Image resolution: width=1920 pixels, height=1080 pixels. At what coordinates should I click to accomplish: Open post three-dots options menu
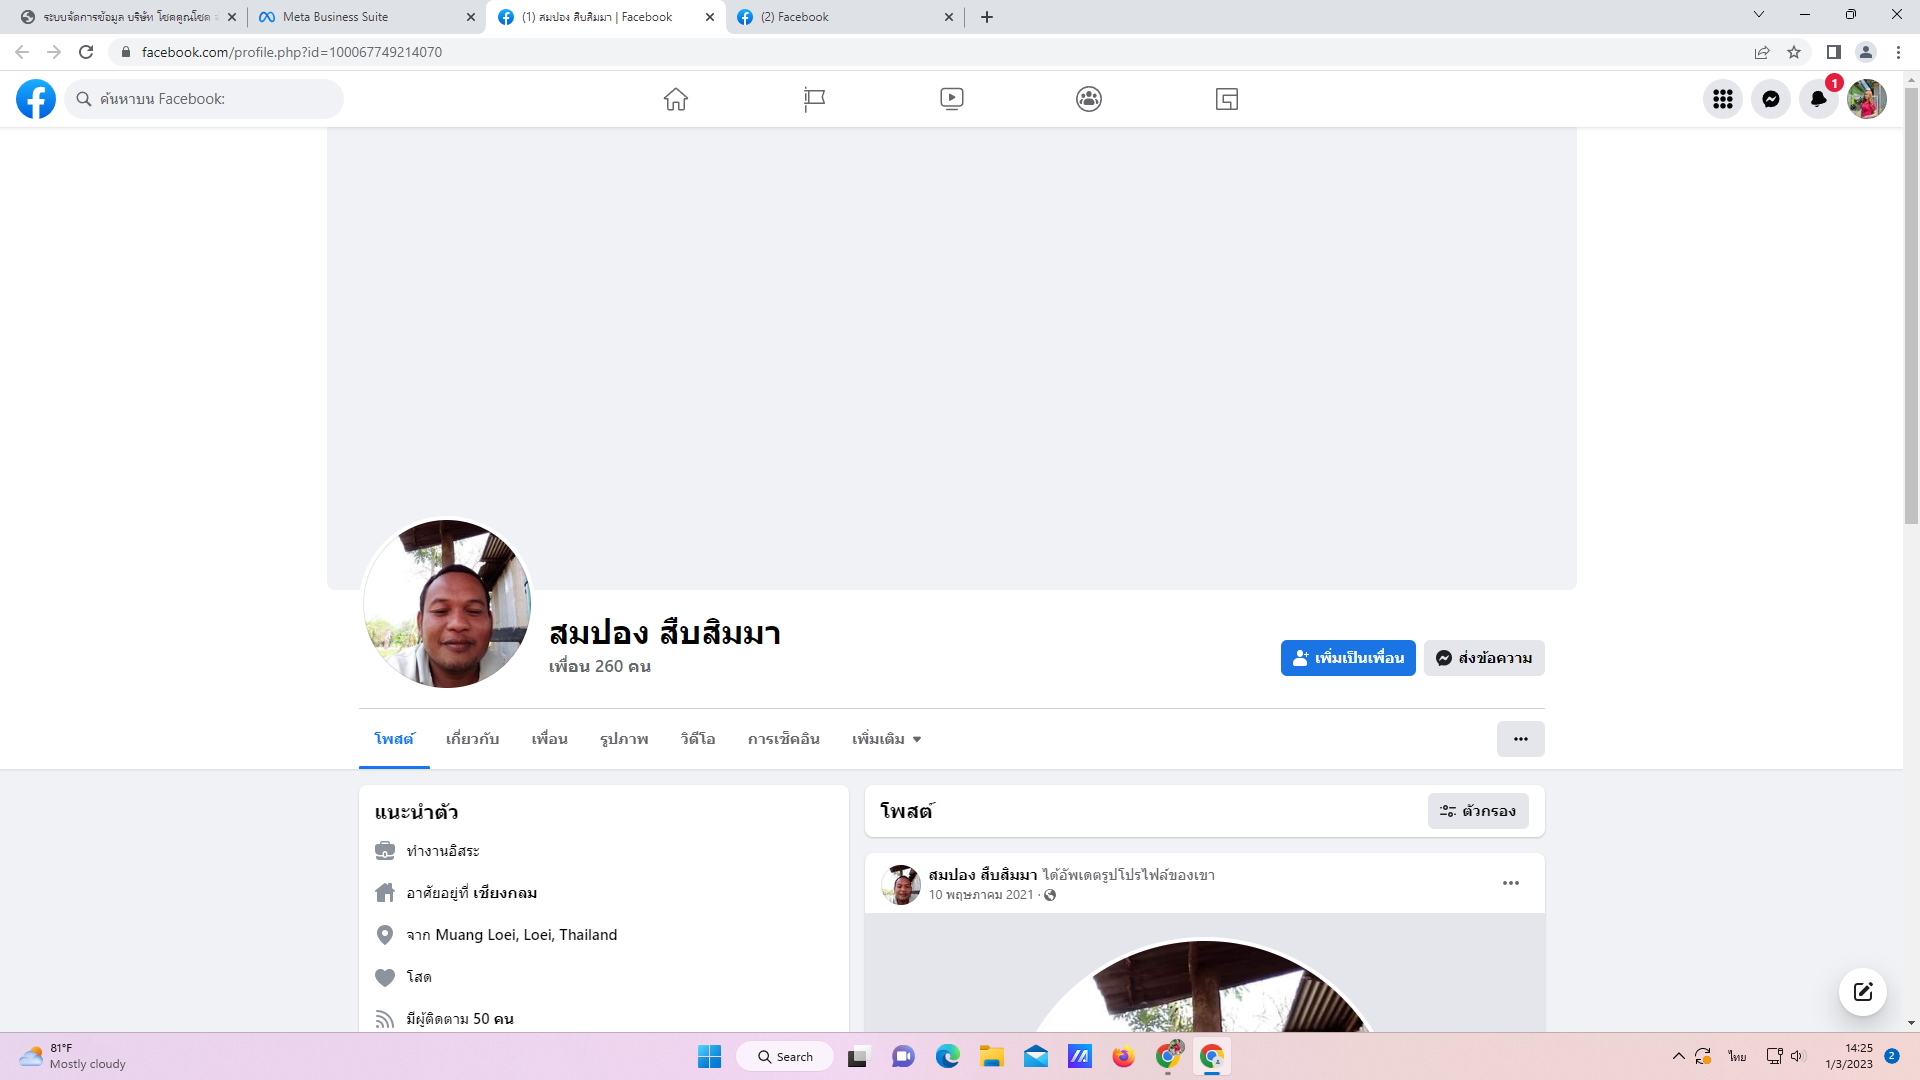click(x=1511, y=883)
